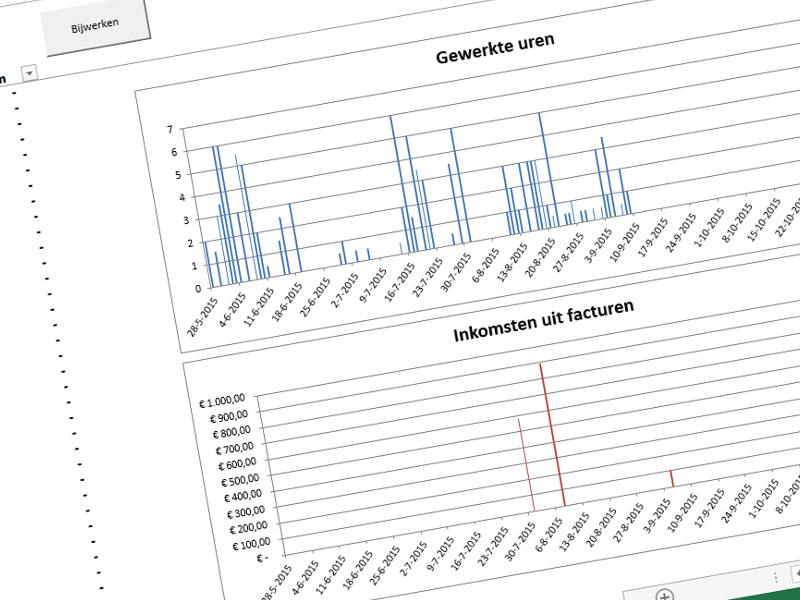Viewport: 800px width, 600px height.
Task: Click date '11-6-2015' in Gewerkte uren chart
Action: pos(260,307)
